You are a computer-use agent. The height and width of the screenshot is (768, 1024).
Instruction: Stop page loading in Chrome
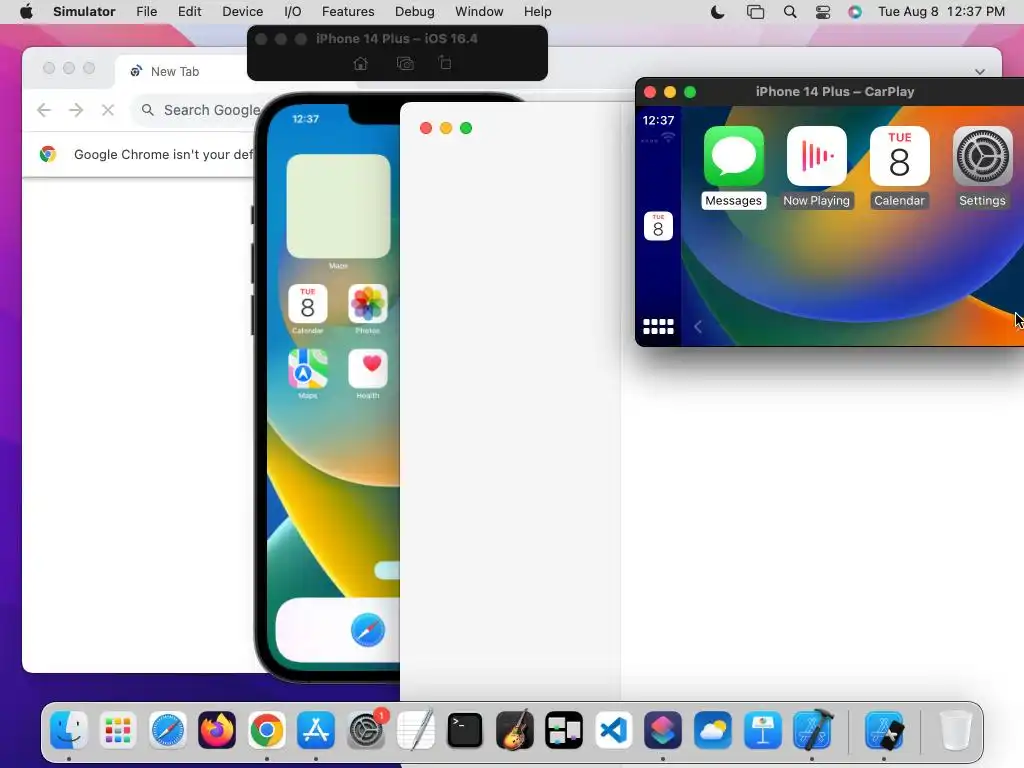(x=108, y=110)
